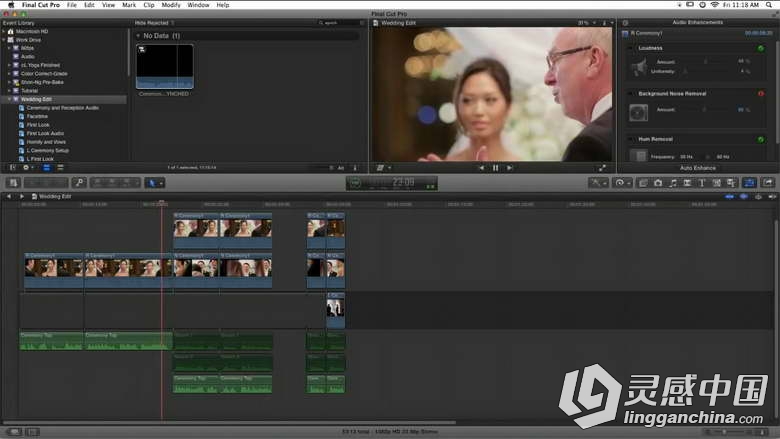
Task: Toggle the highlighted inspector button
Action: 749,183
